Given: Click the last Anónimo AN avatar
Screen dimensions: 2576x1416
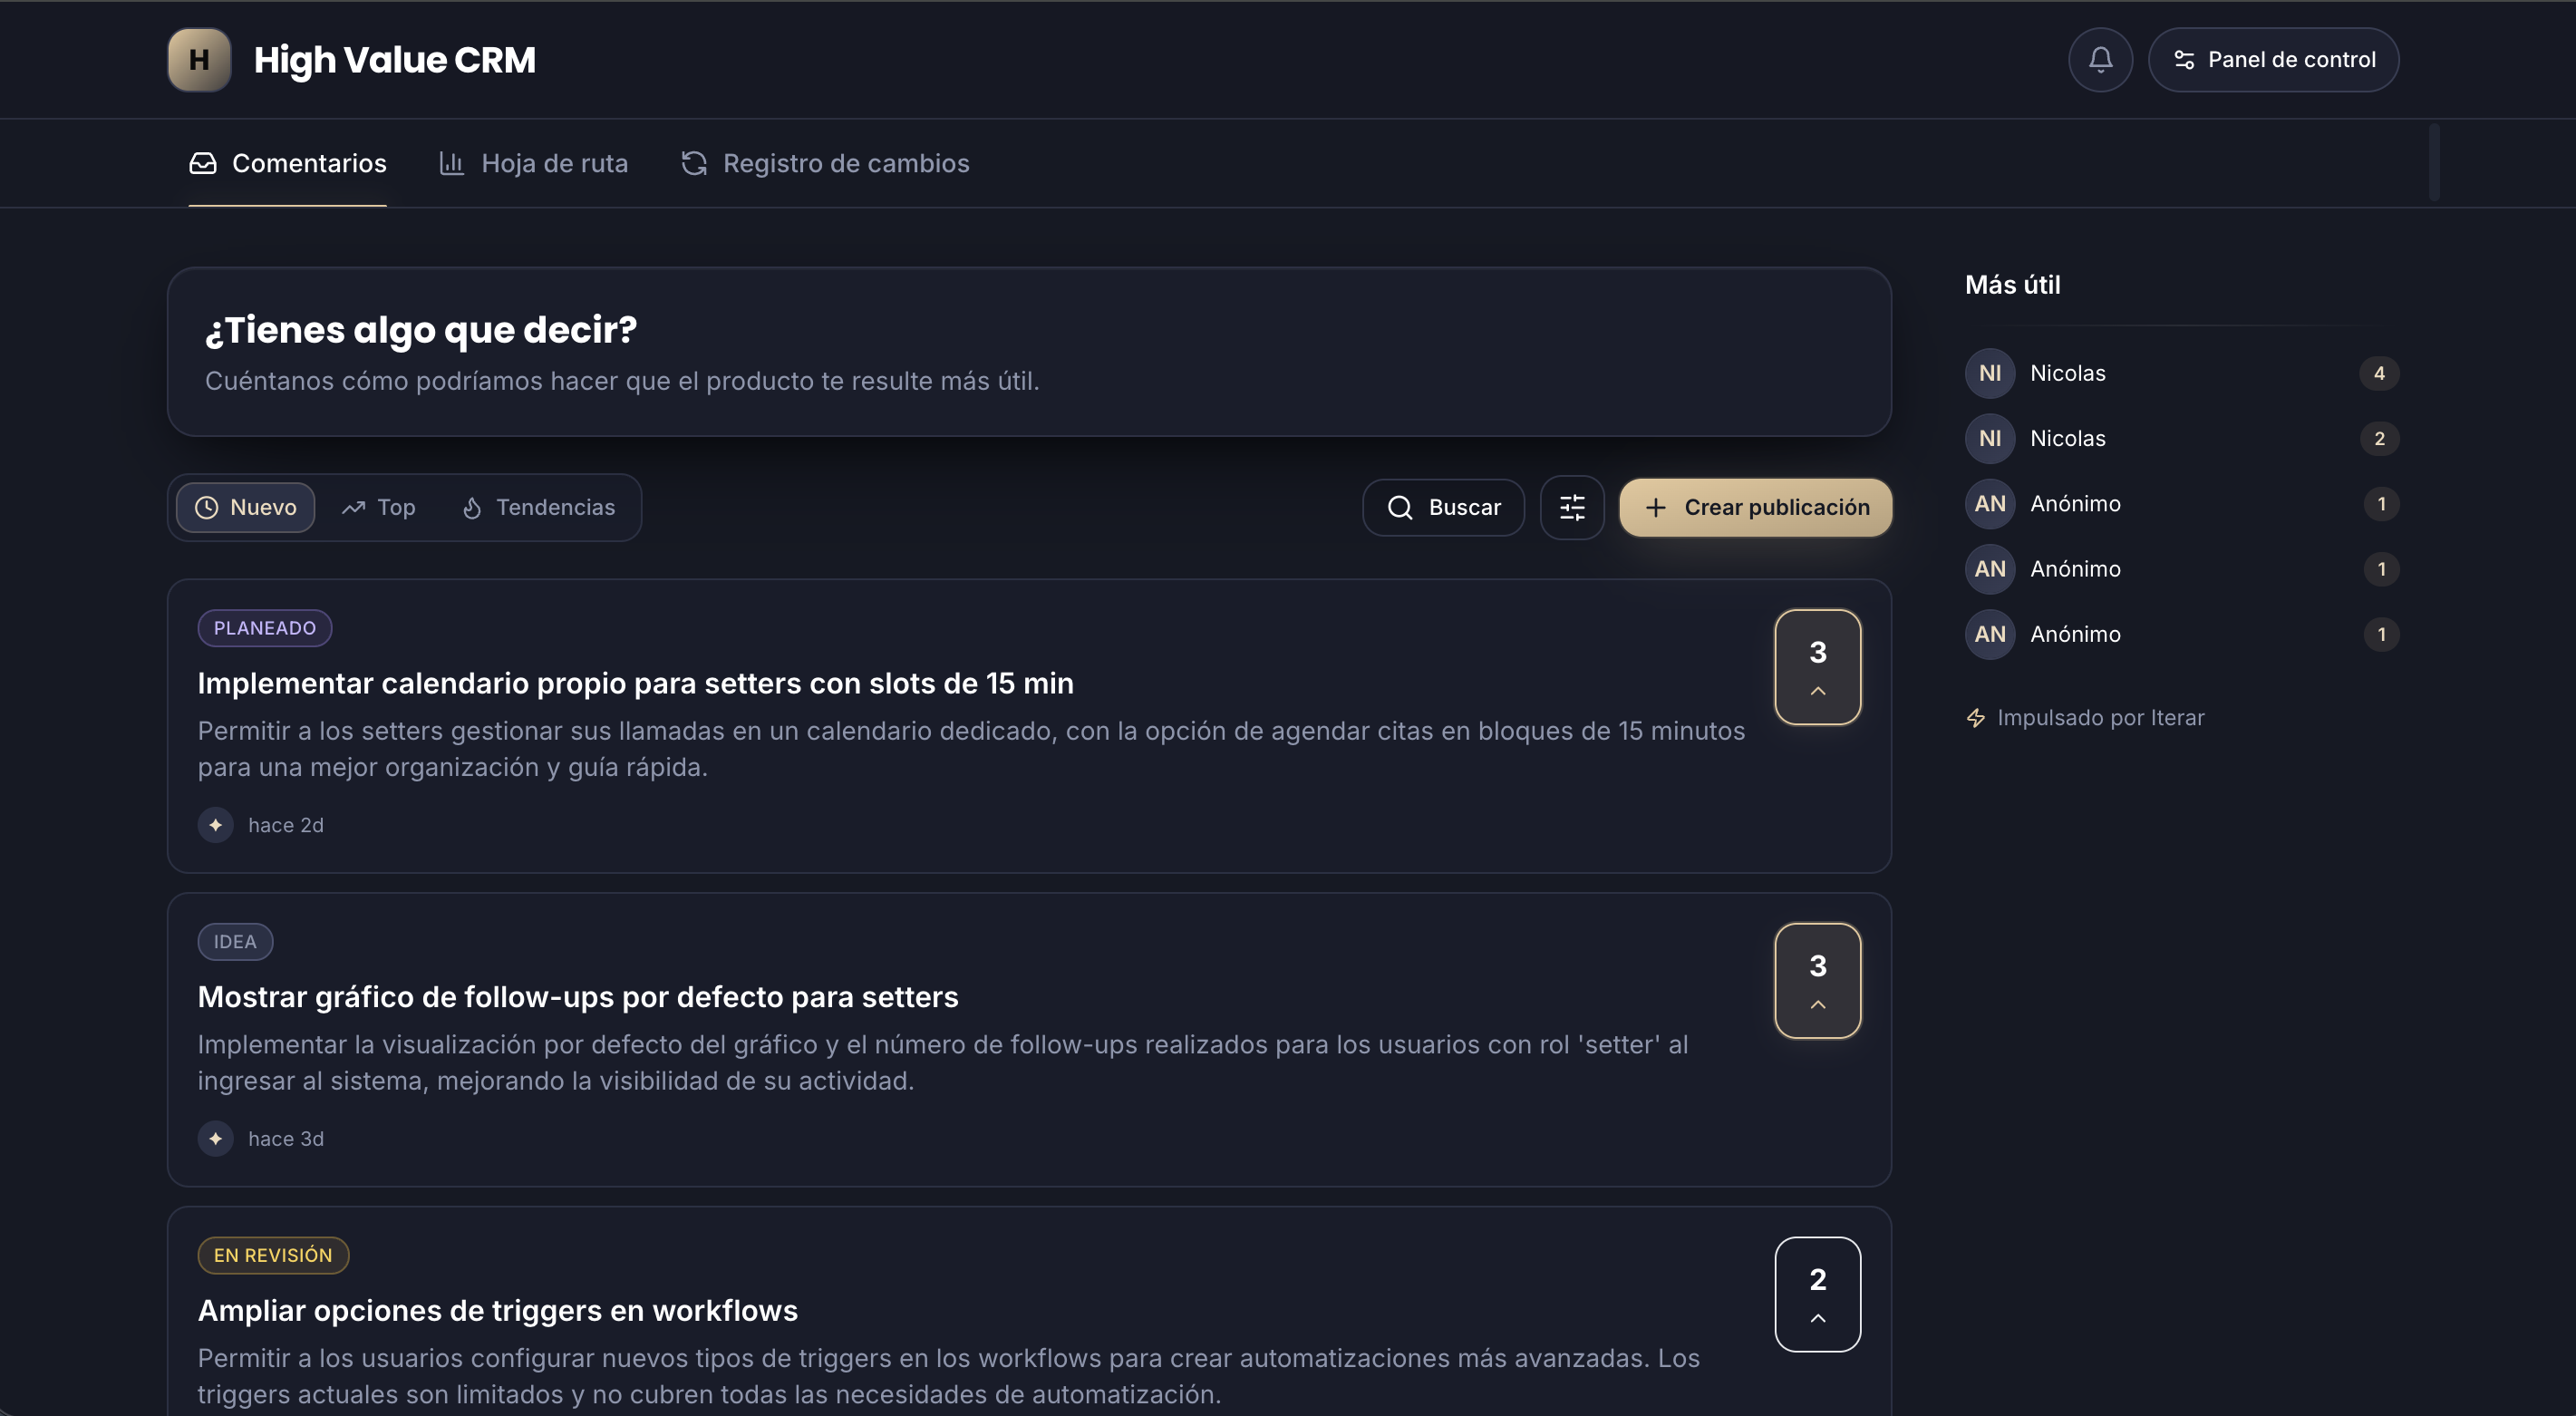Looking at the screenshot, I should click(1990, 634).
